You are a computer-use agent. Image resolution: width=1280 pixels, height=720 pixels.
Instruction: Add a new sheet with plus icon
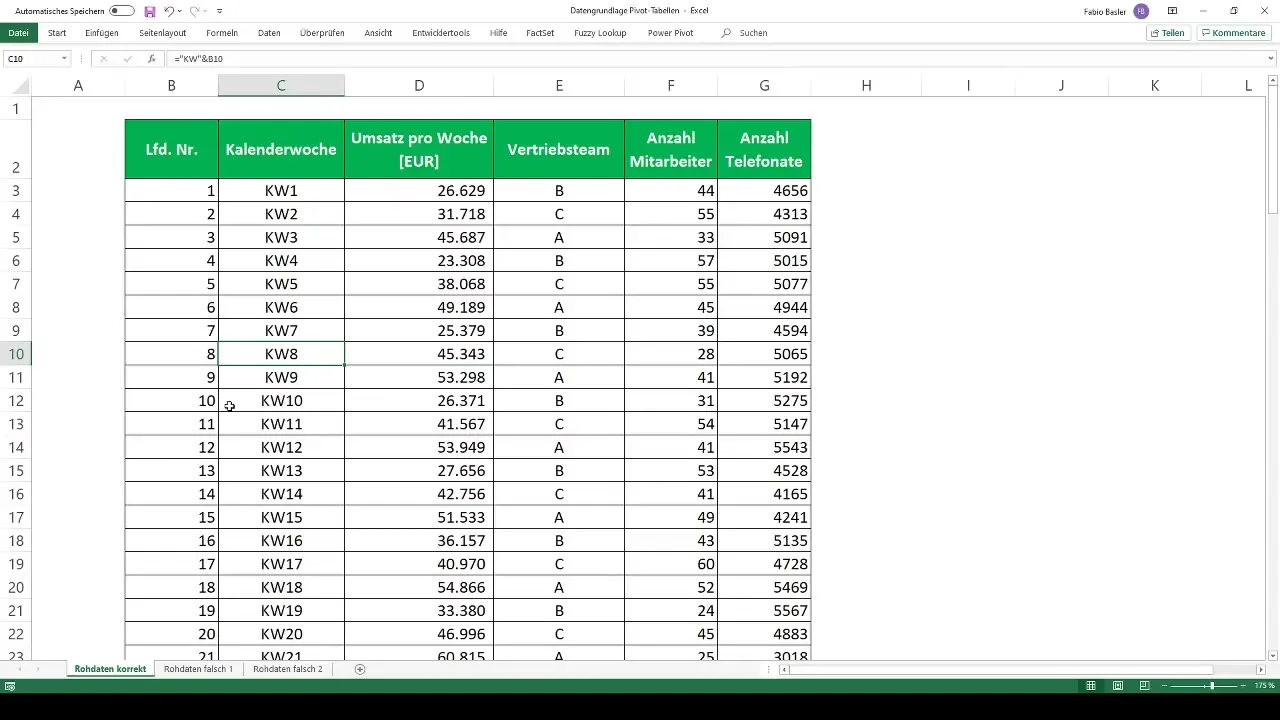pos(360,669)
